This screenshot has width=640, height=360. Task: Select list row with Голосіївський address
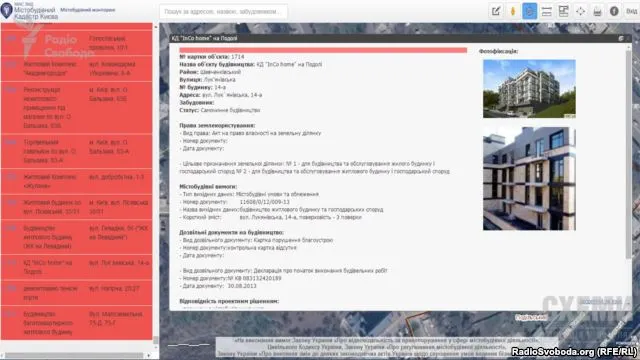pos(76,43)
